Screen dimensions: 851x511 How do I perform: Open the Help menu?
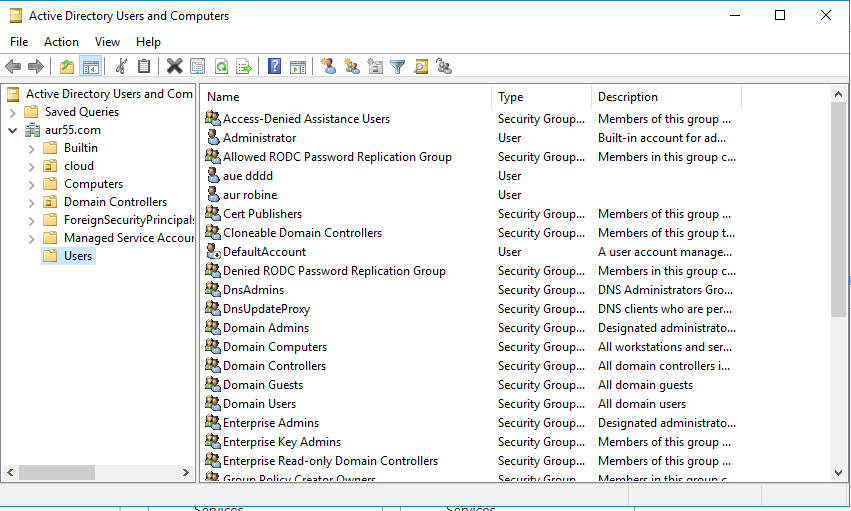[x=148, y=42]
